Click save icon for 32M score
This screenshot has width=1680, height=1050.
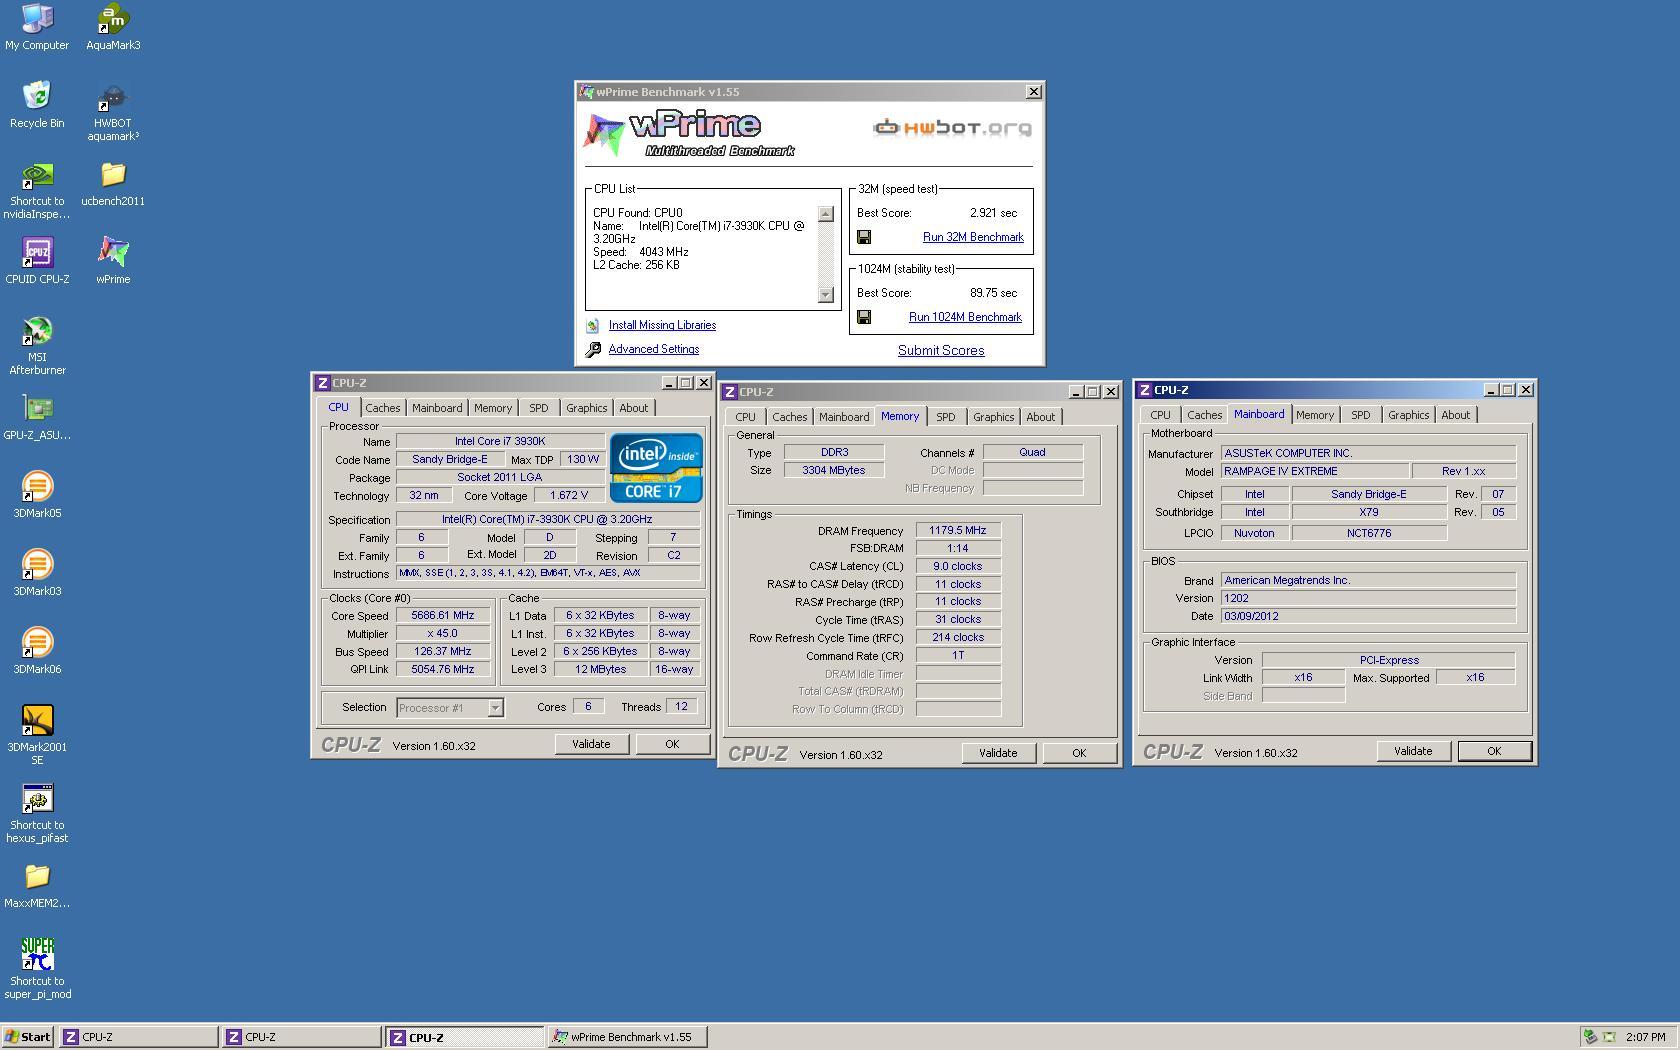coord(864,237)
